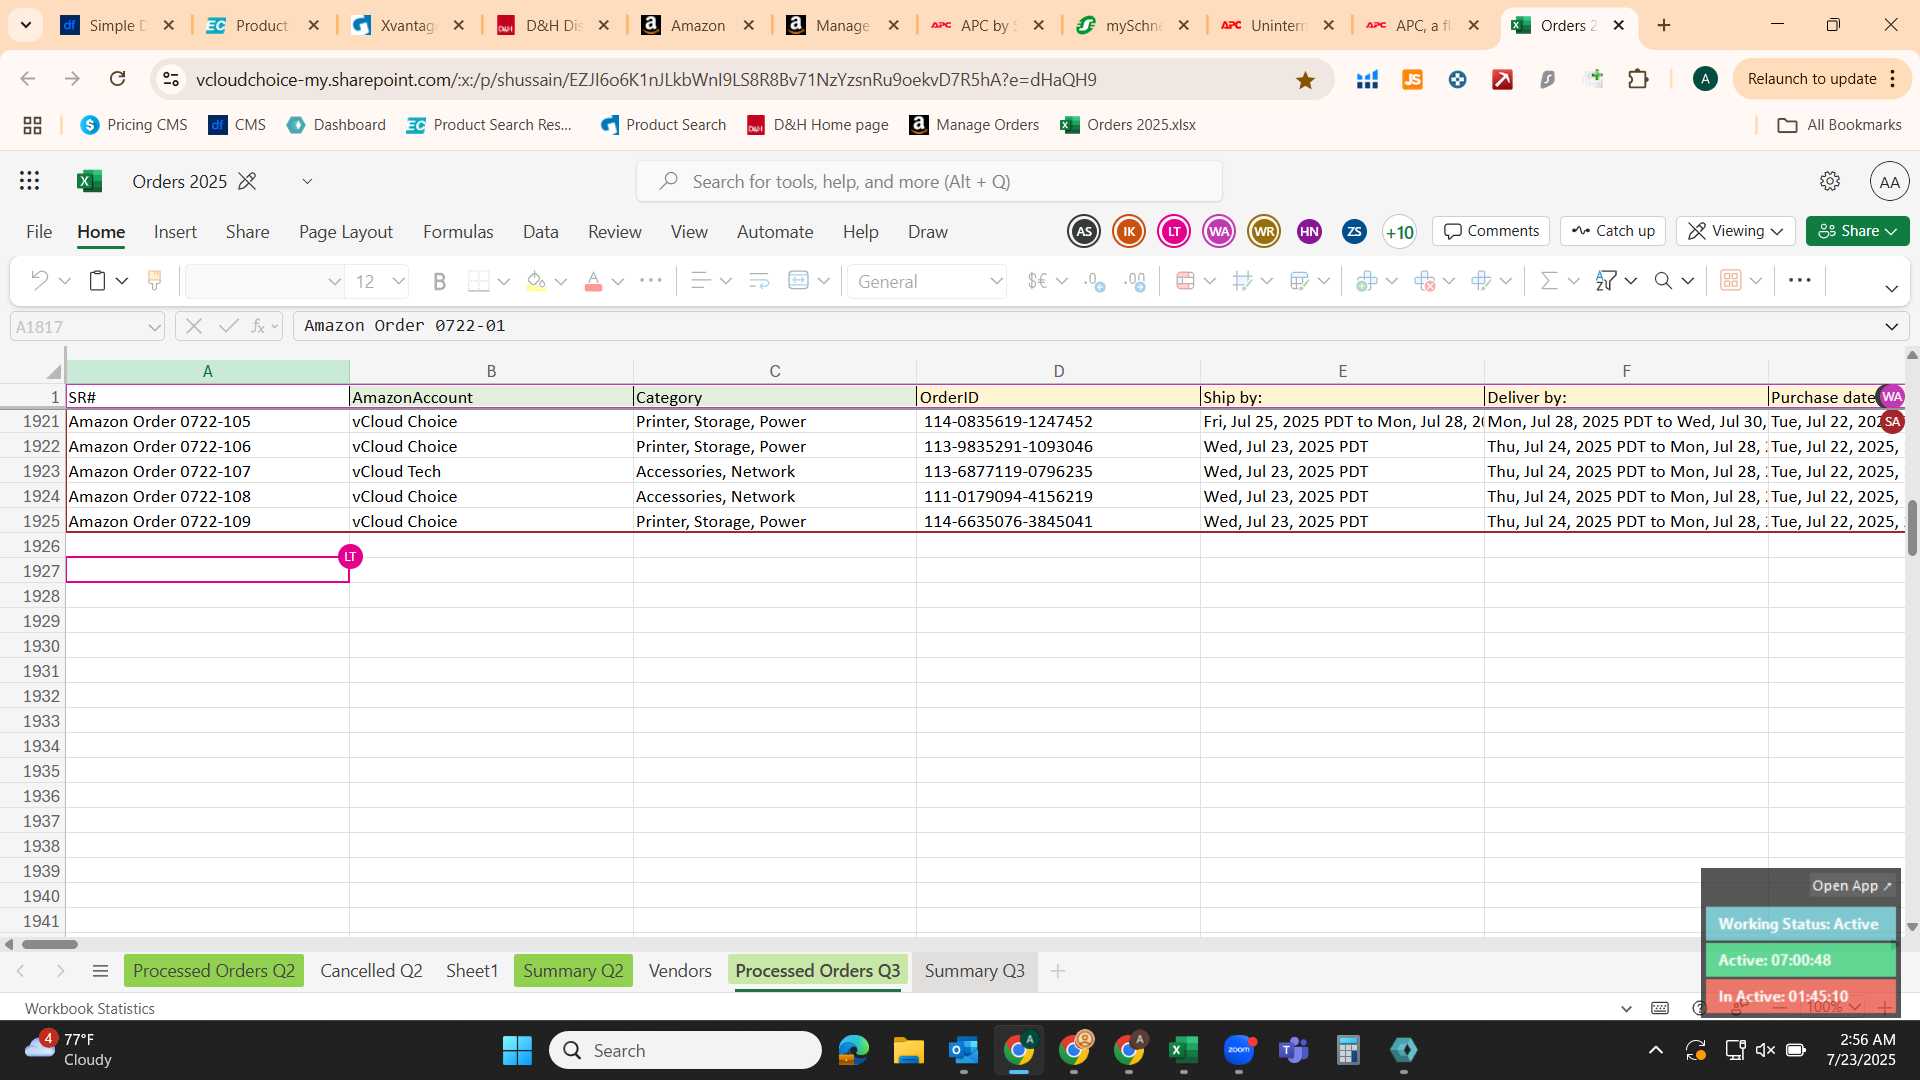Open Microsoft Teams from taskbar
The width and height of the screenshot is (1920, 1080).
[x=1293, y=1050]
